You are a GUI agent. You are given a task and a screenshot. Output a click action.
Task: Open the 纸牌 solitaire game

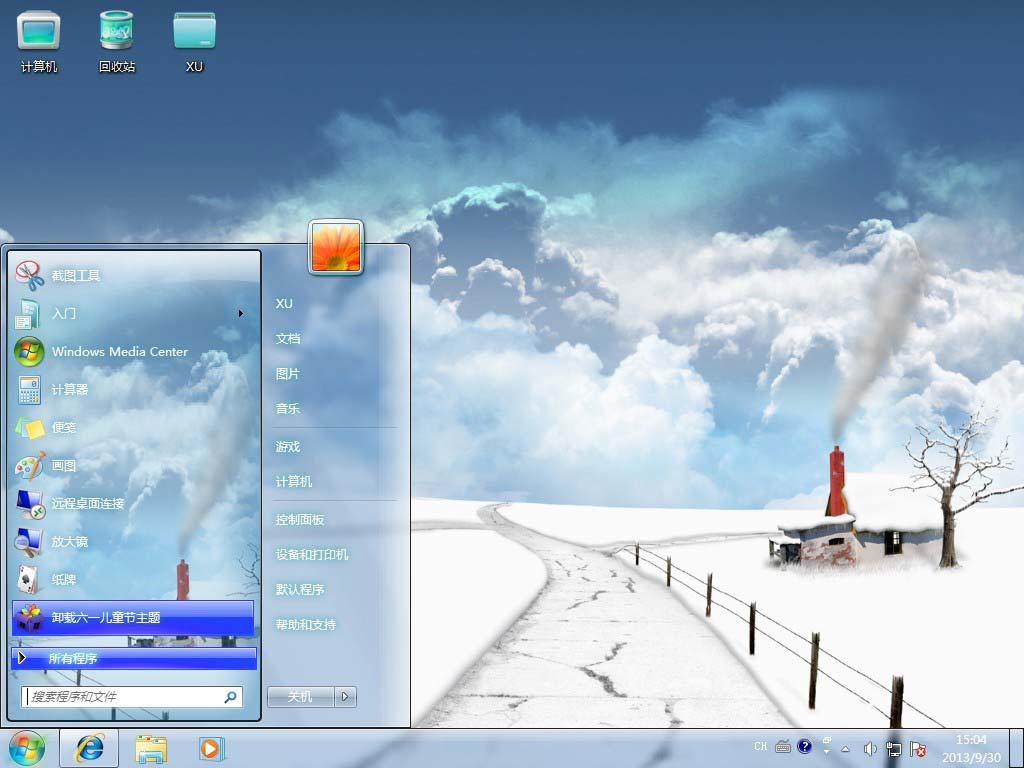(x=64, y=579)
